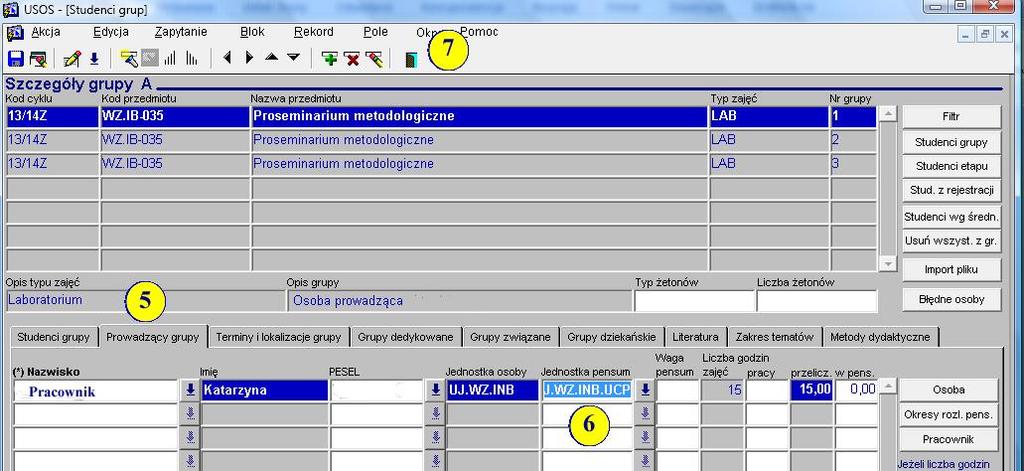Open the Akcja menu

point(46,31)
